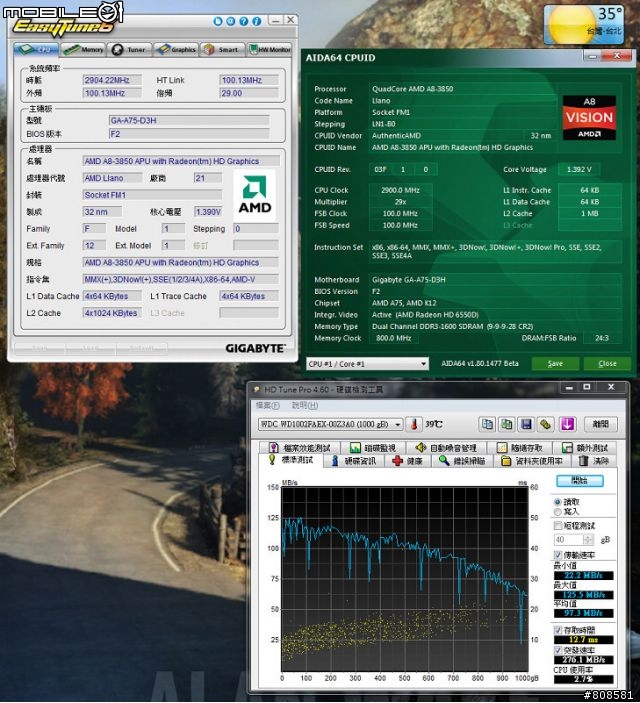Click the 40 gB stepper arrows in HD Tune
Image resolution: width=640 pixels, height=703 pixels.
tap(588, 539)
